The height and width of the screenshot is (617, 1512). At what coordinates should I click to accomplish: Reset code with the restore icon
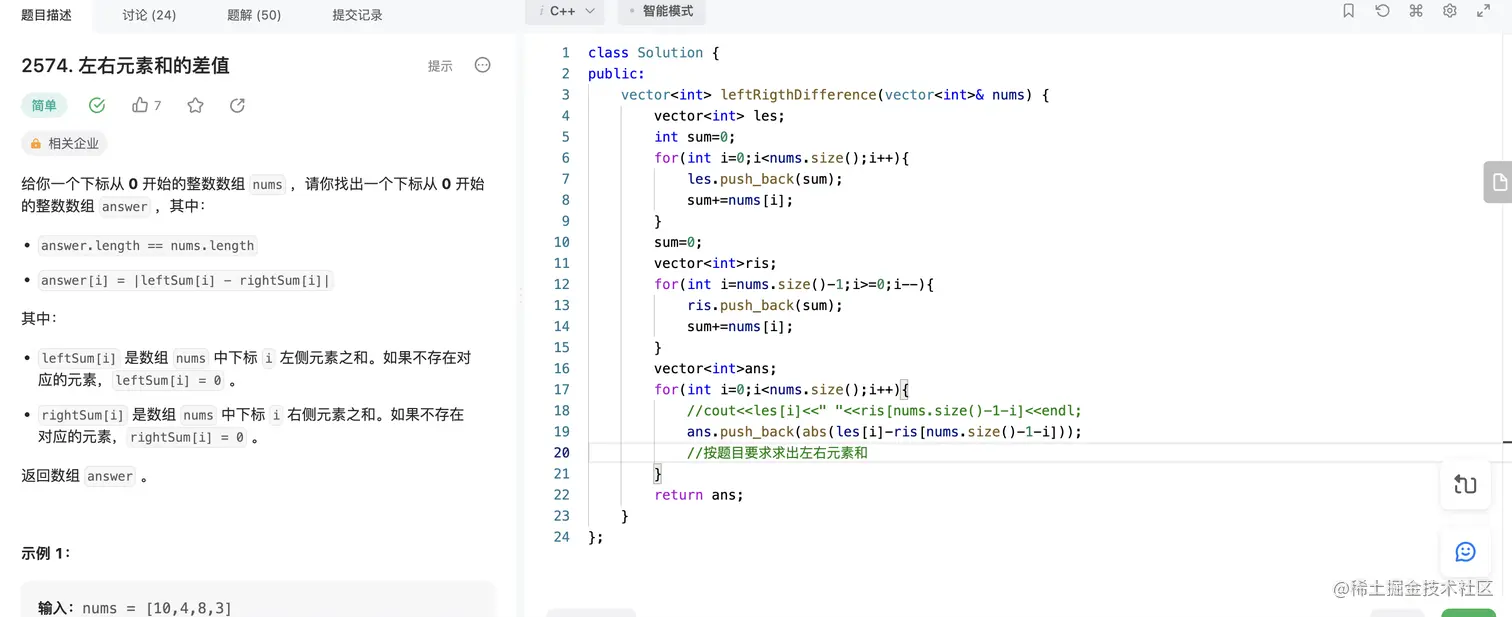1382,11
